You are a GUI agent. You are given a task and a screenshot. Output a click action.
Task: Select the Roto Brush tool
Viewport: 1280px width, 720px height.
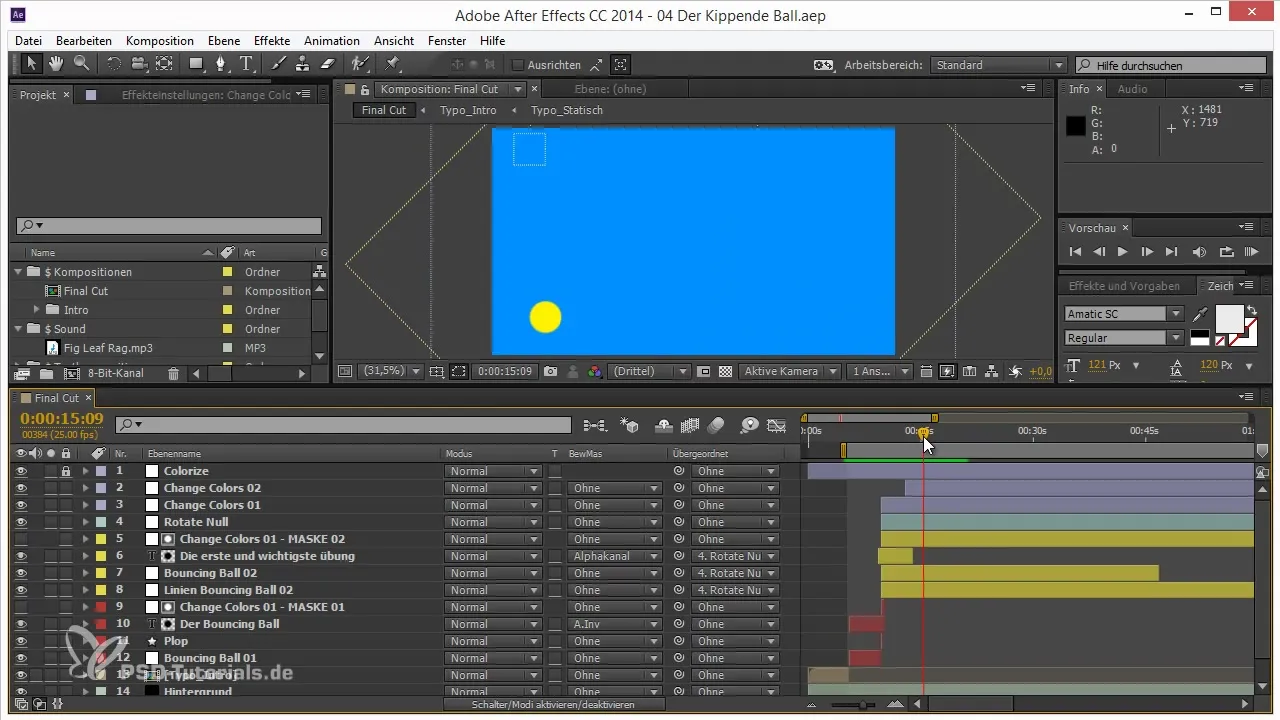[360, 64]
